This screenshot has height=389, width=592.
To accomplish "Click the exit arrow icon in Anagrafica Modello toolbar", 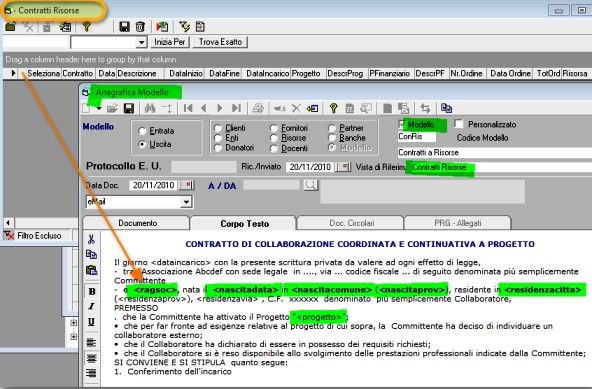I will point(312,109).
